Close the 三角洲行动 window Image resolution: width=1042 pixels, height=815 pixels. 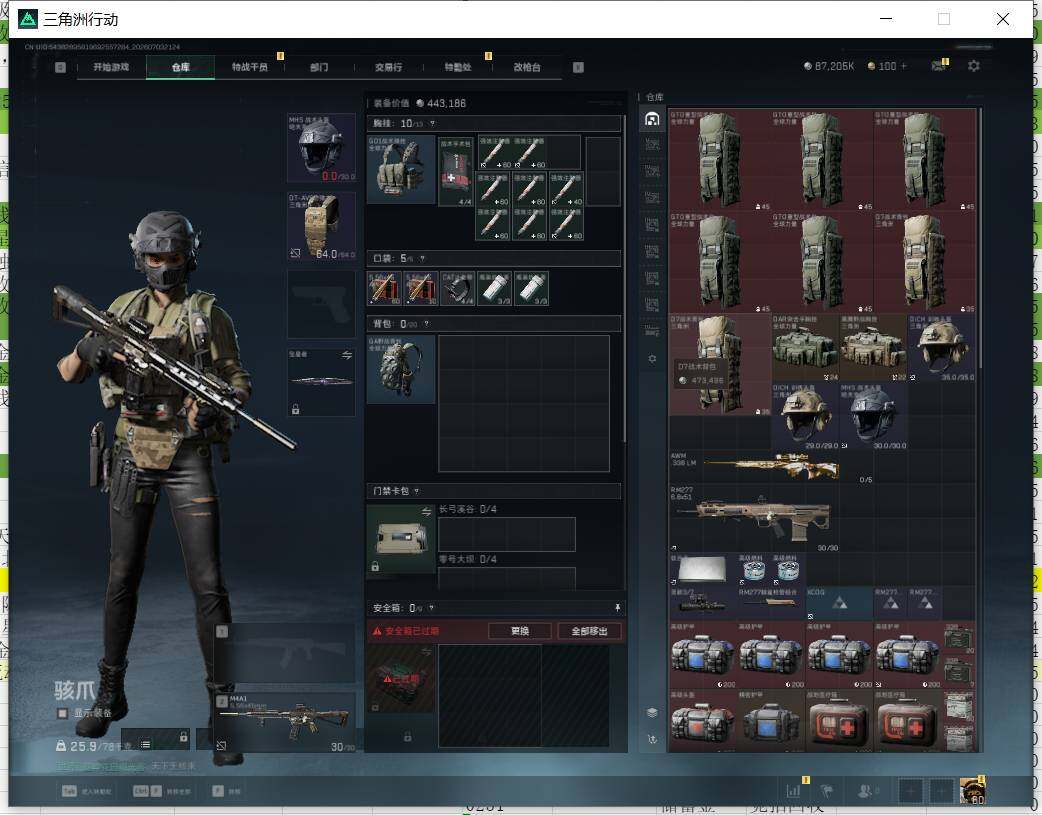(1003, 19)
